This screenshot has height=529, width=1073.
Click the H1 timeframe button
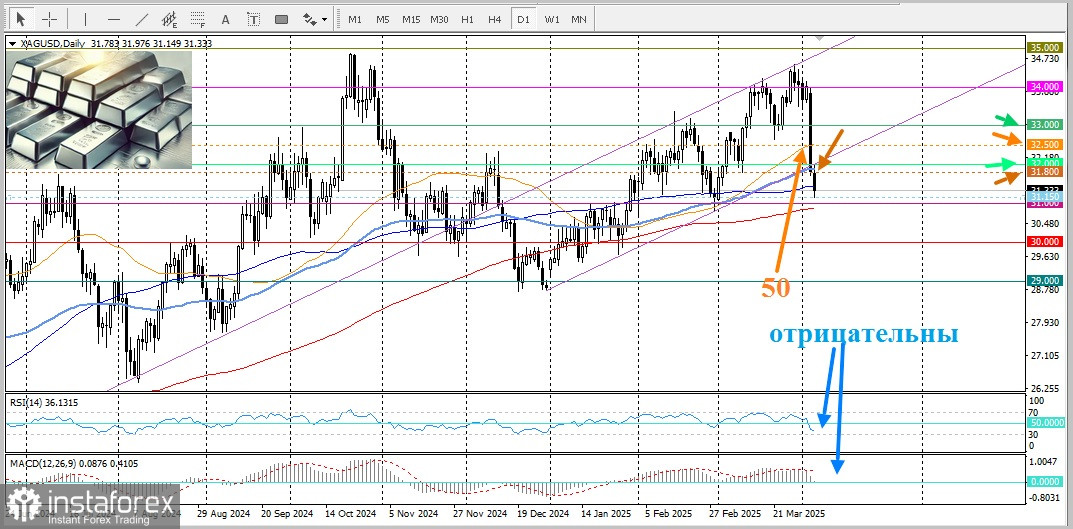click(467, 19)
